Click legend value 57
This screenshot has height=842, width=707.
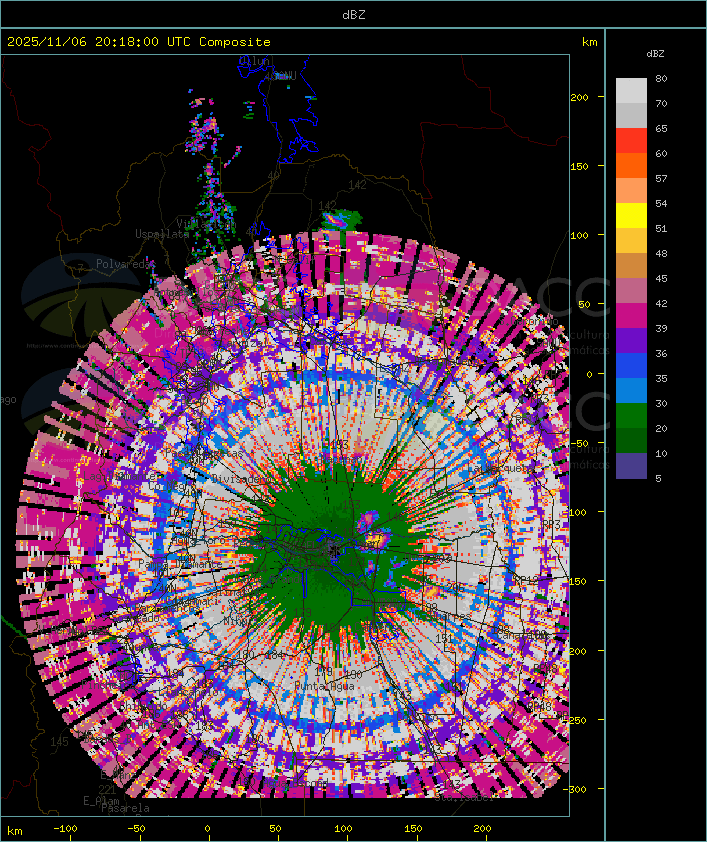661,178
